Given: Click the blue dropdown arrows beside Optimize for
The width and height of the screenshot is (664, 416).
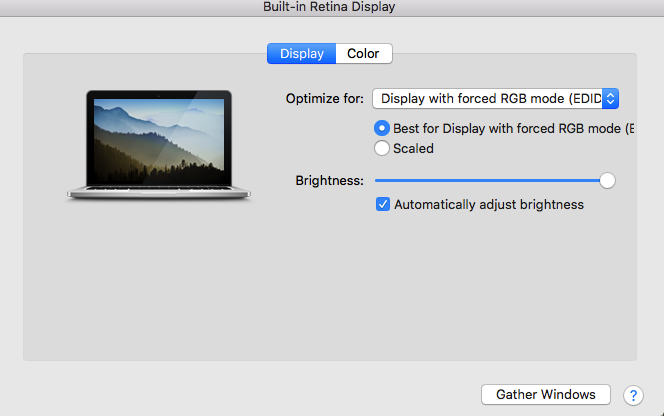Looking at the screenshot, I should 610,99.
